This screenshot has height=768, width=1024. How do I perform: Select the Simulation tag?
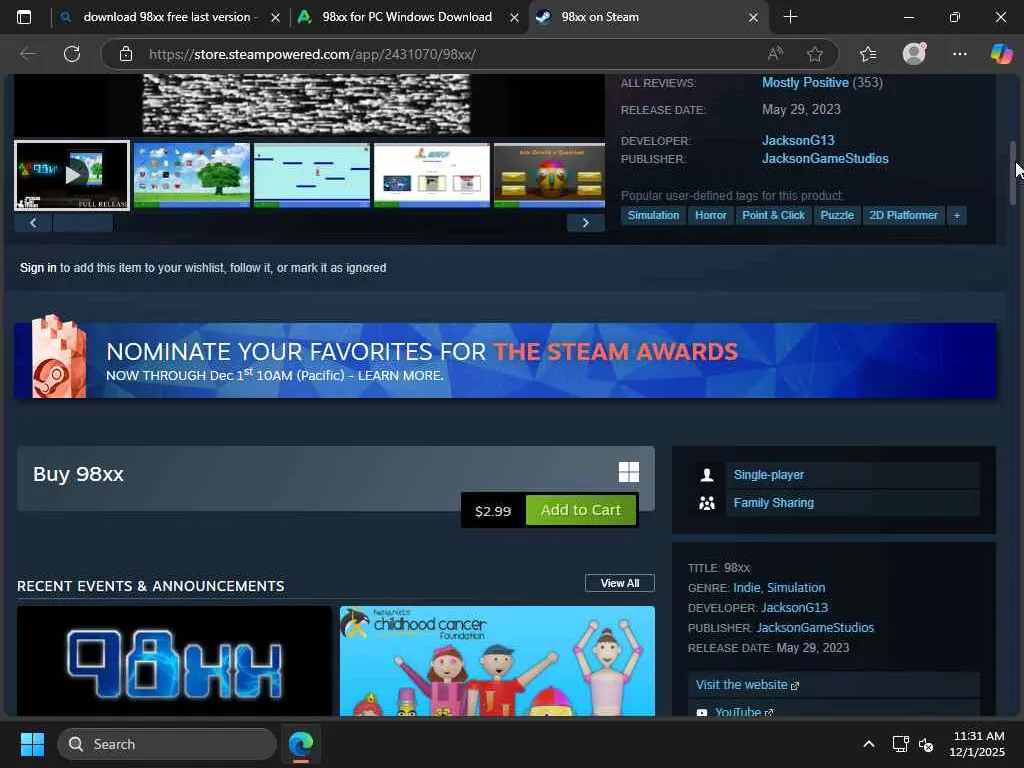tap(653, 216)
